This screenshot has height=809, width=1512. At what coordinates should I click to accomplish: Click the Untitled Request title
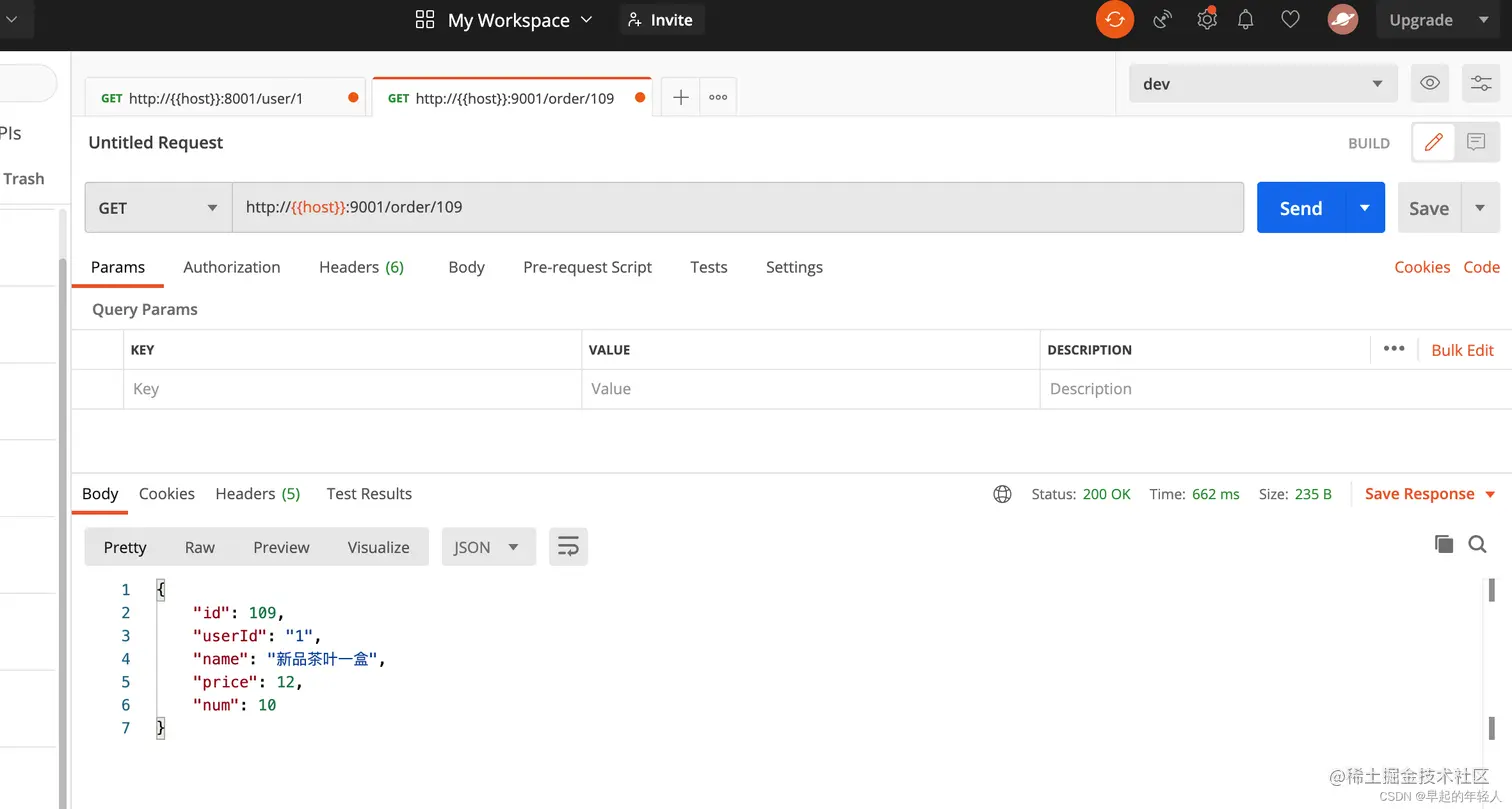(x=156, y=142)
